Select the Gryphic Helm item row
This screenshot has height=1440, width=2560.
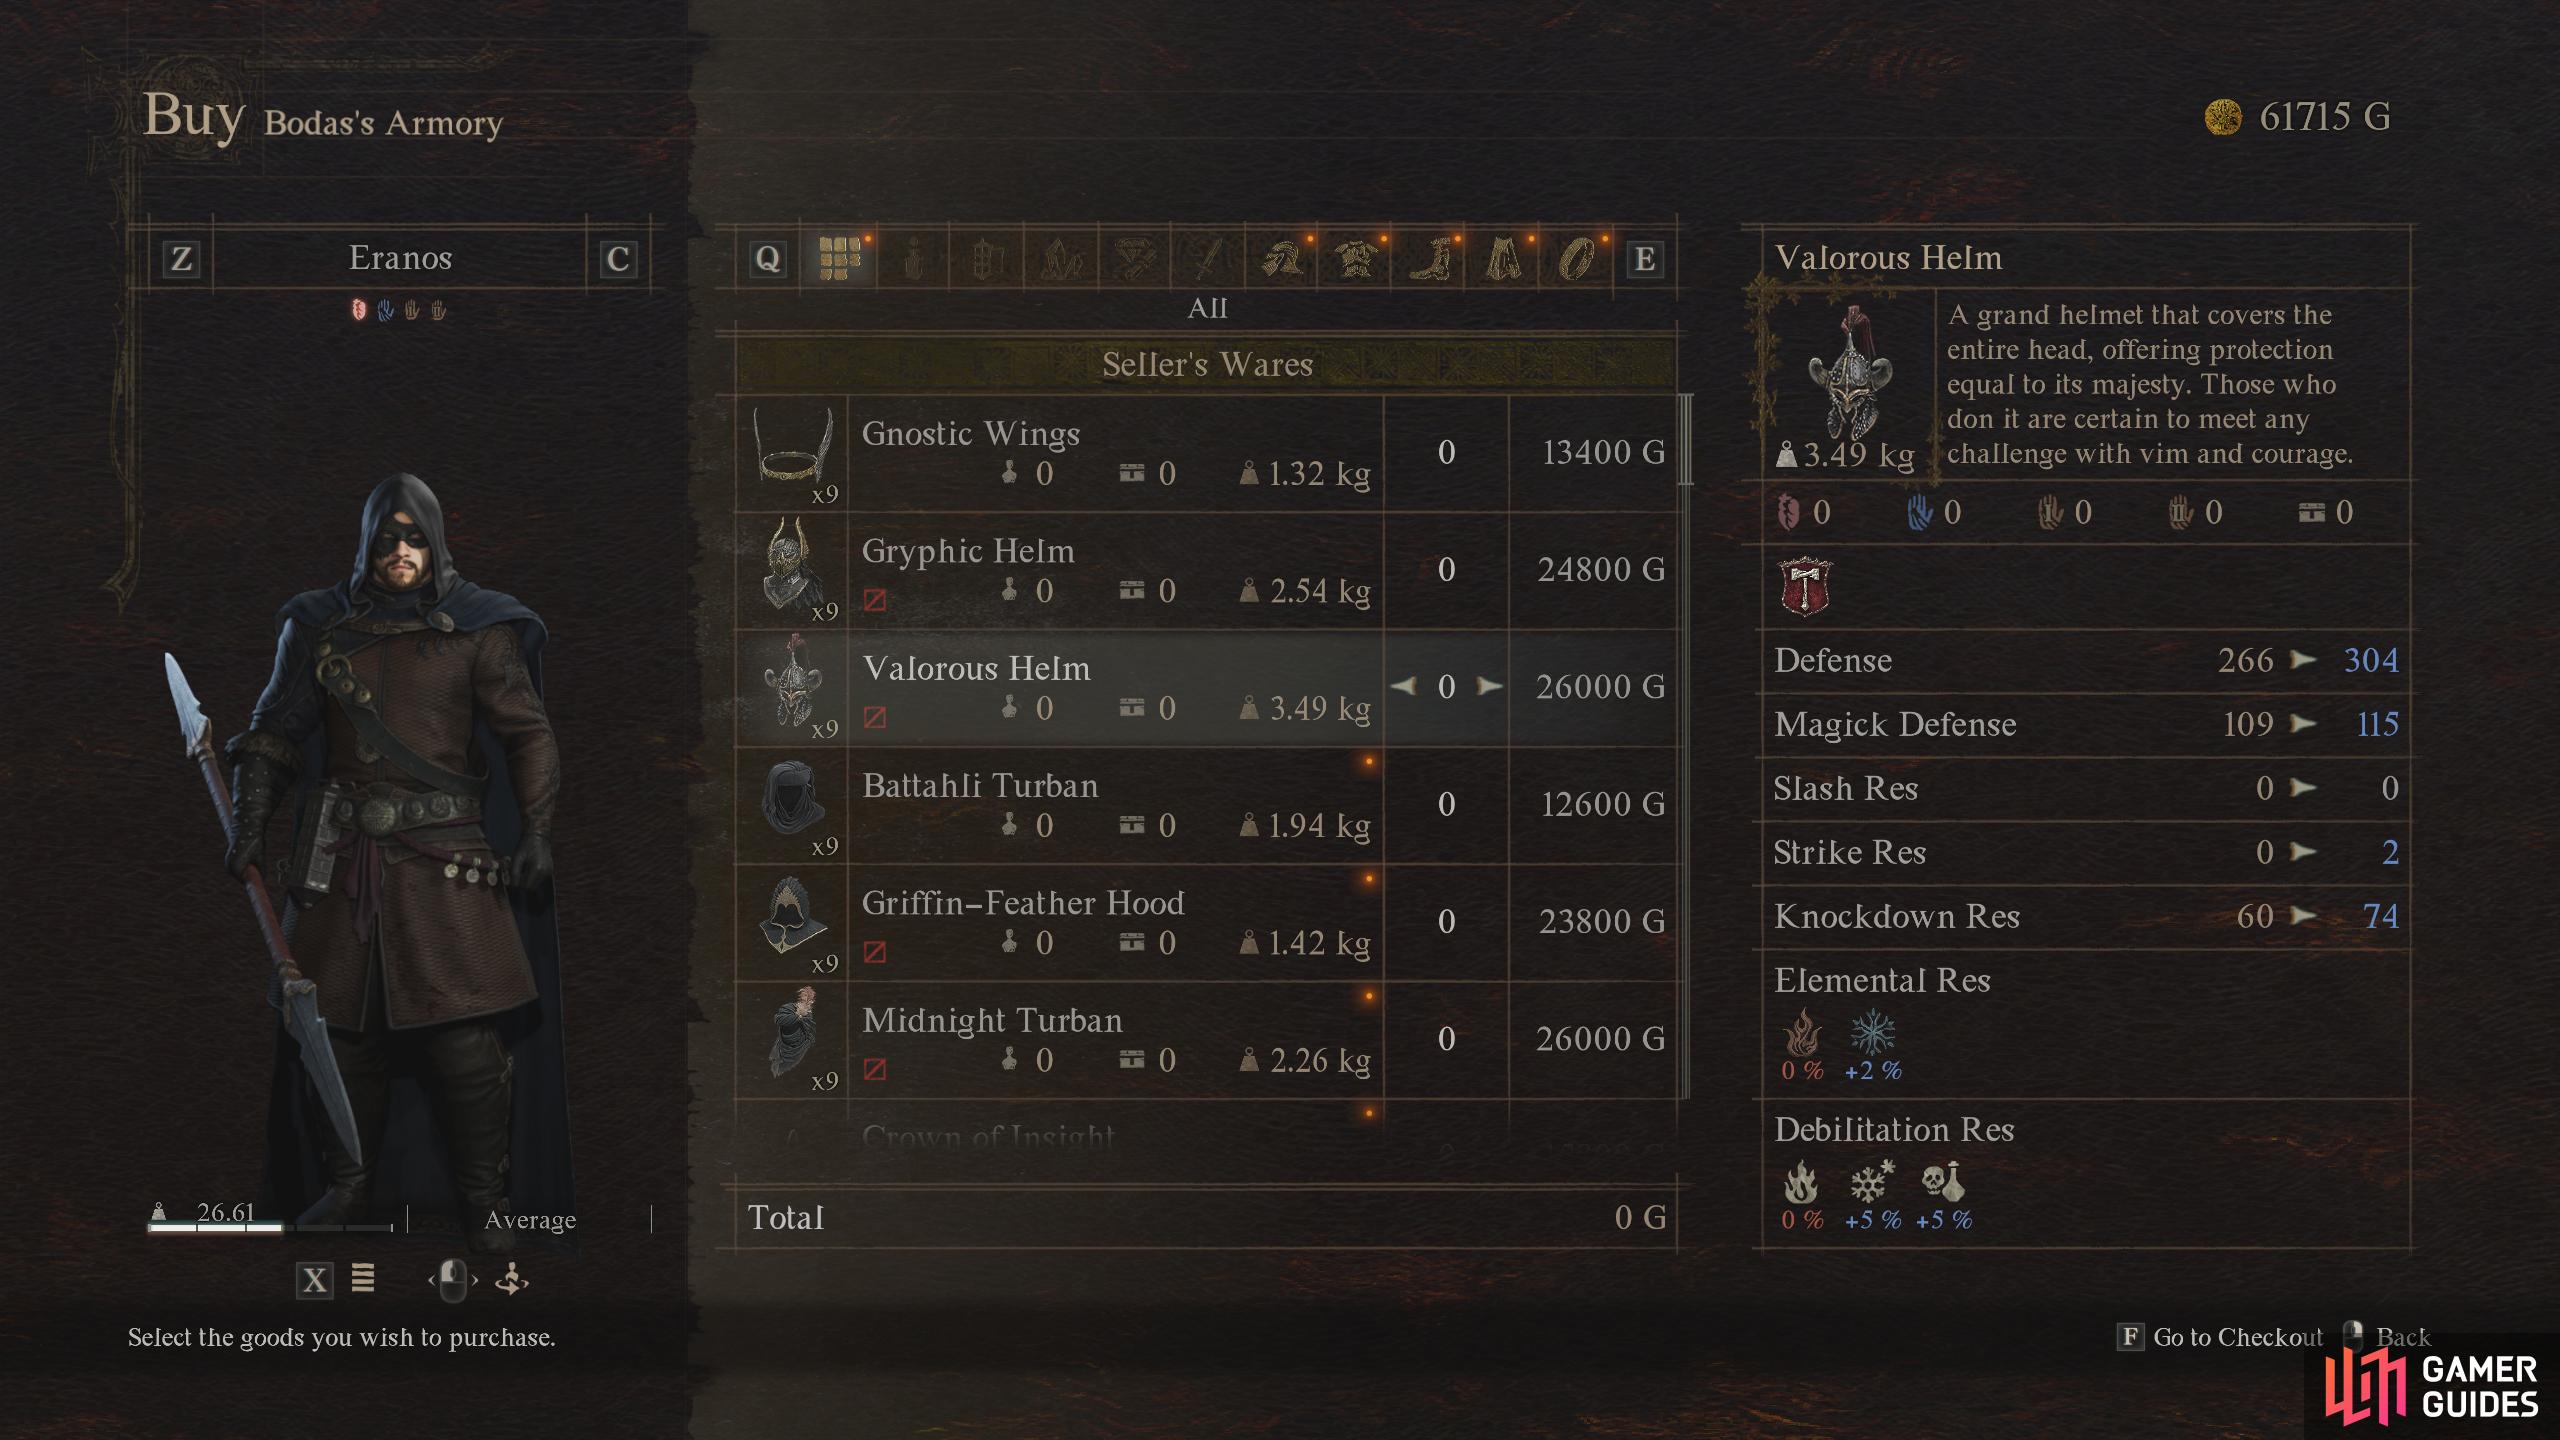click(1207, 570)
